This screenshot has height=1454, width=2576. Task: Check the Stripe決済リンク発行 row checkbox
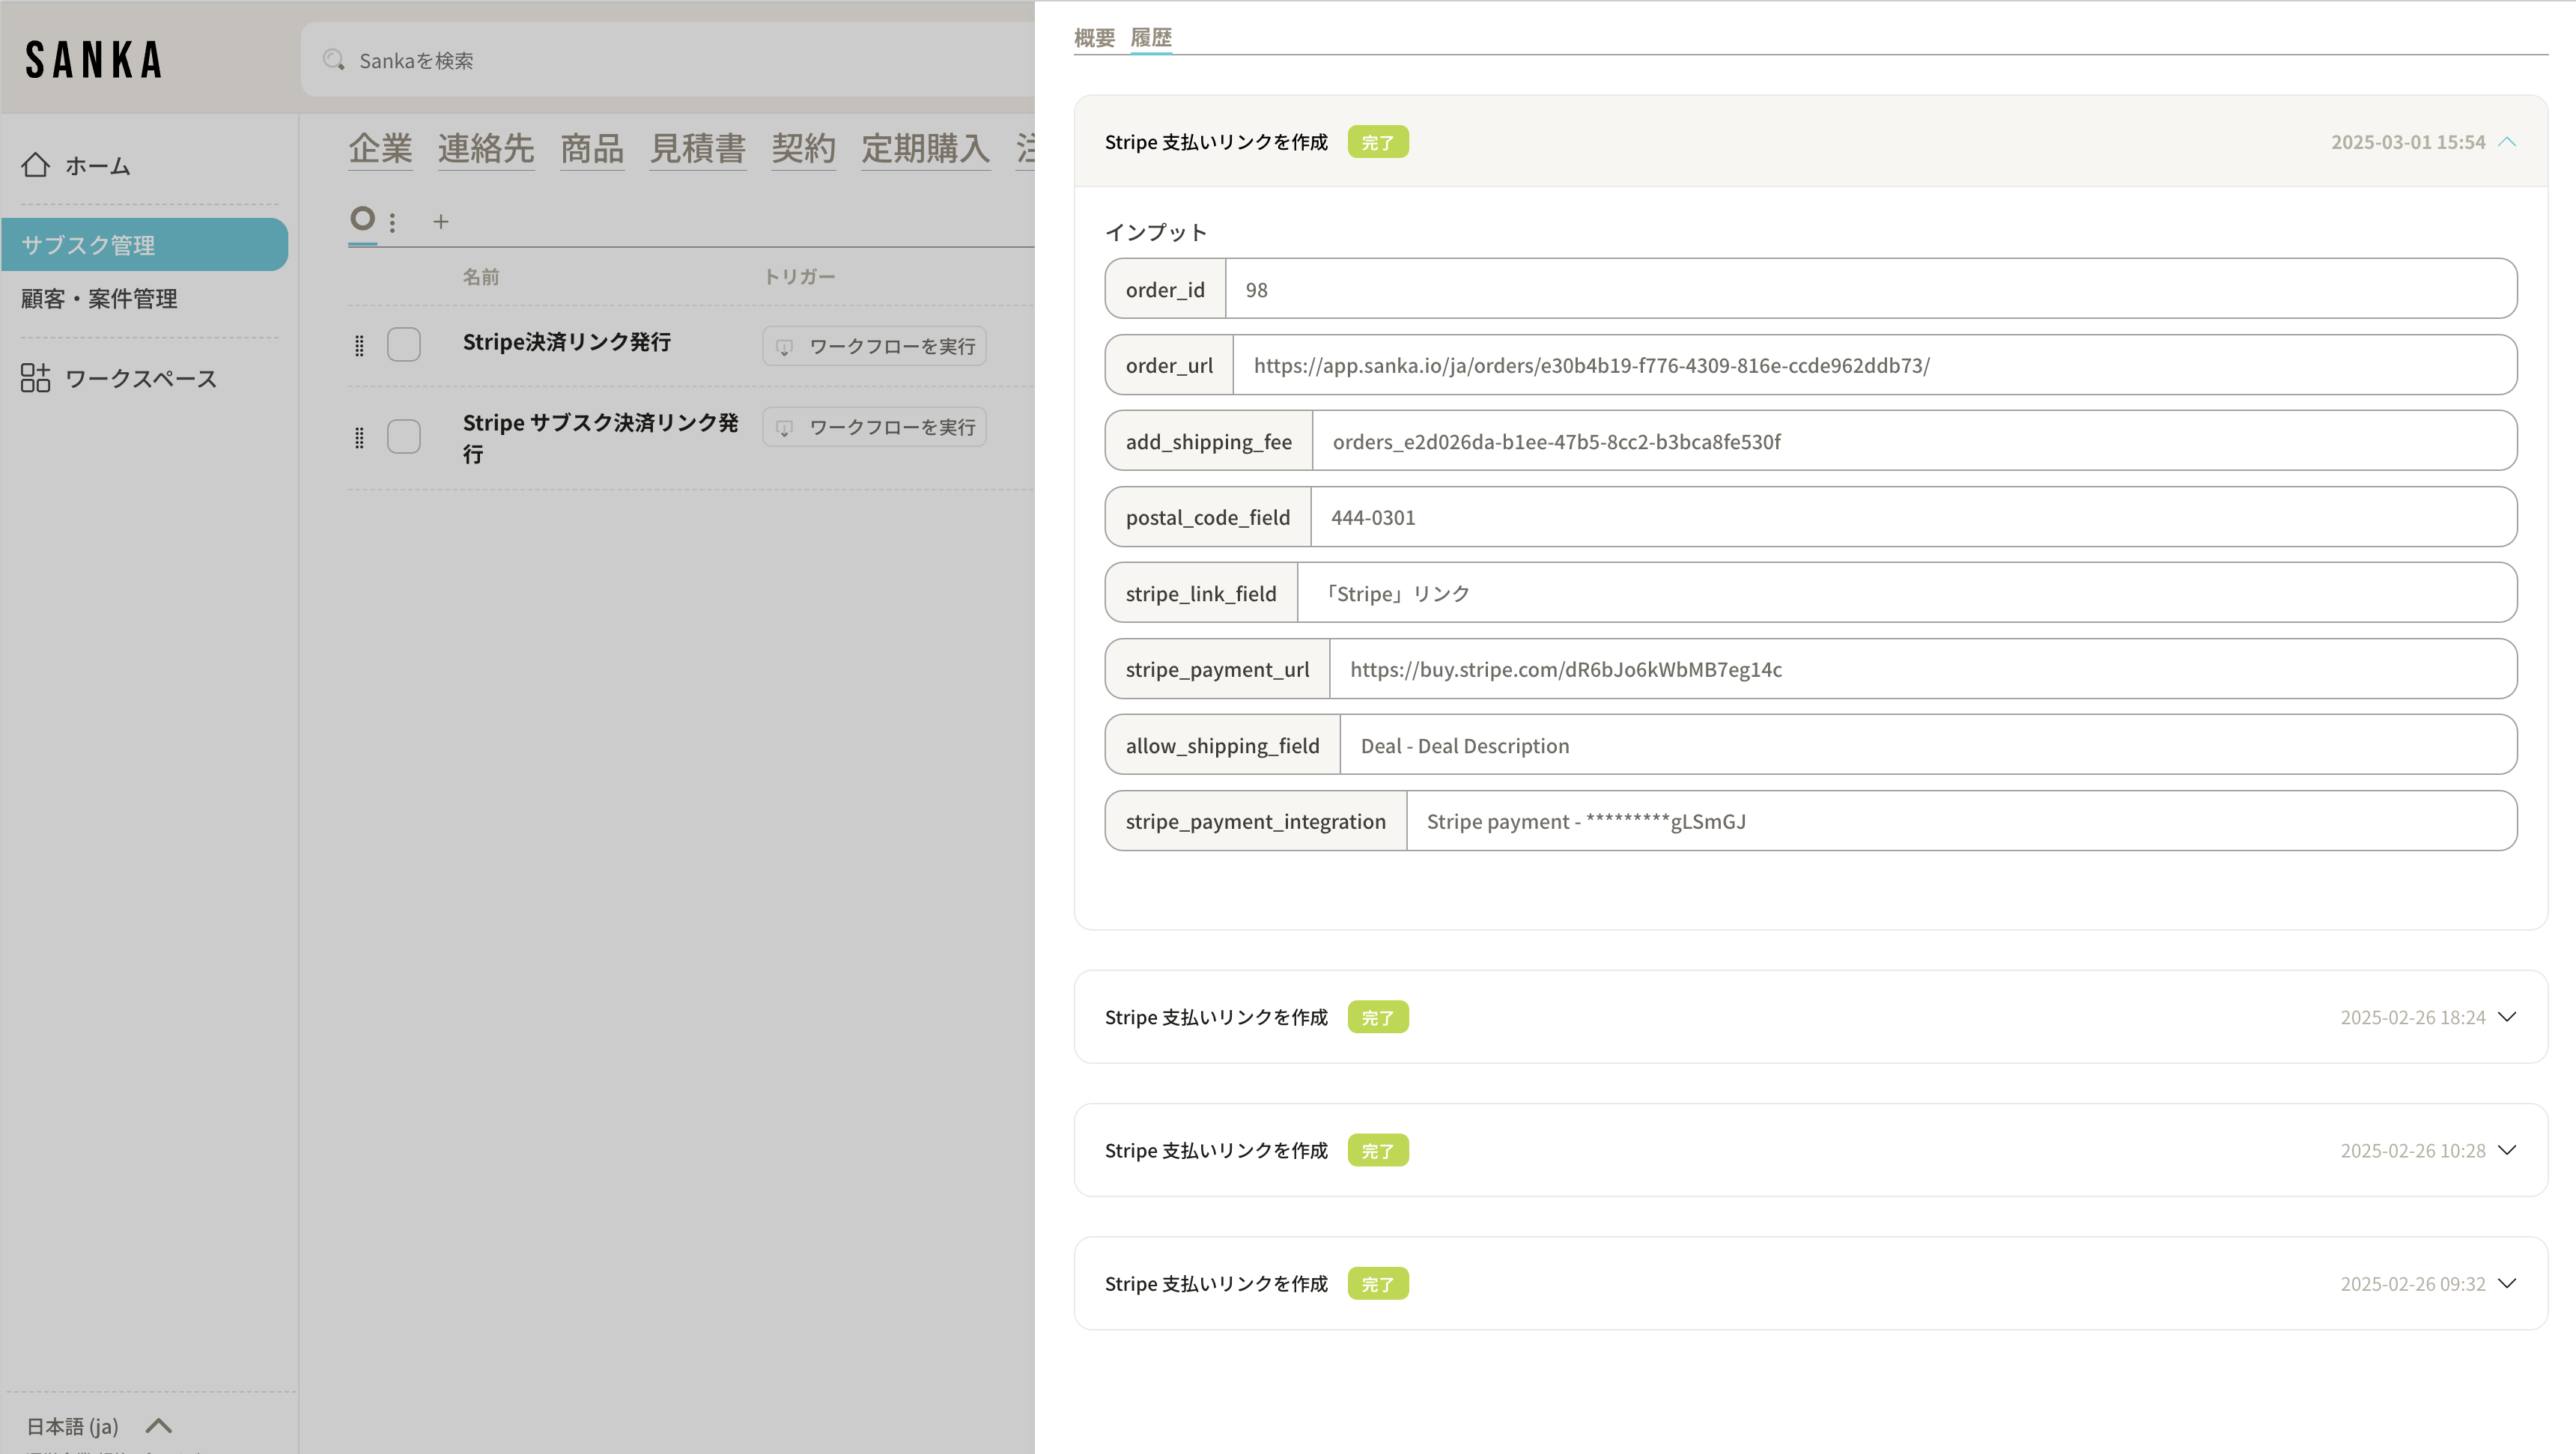click(404, 344)
